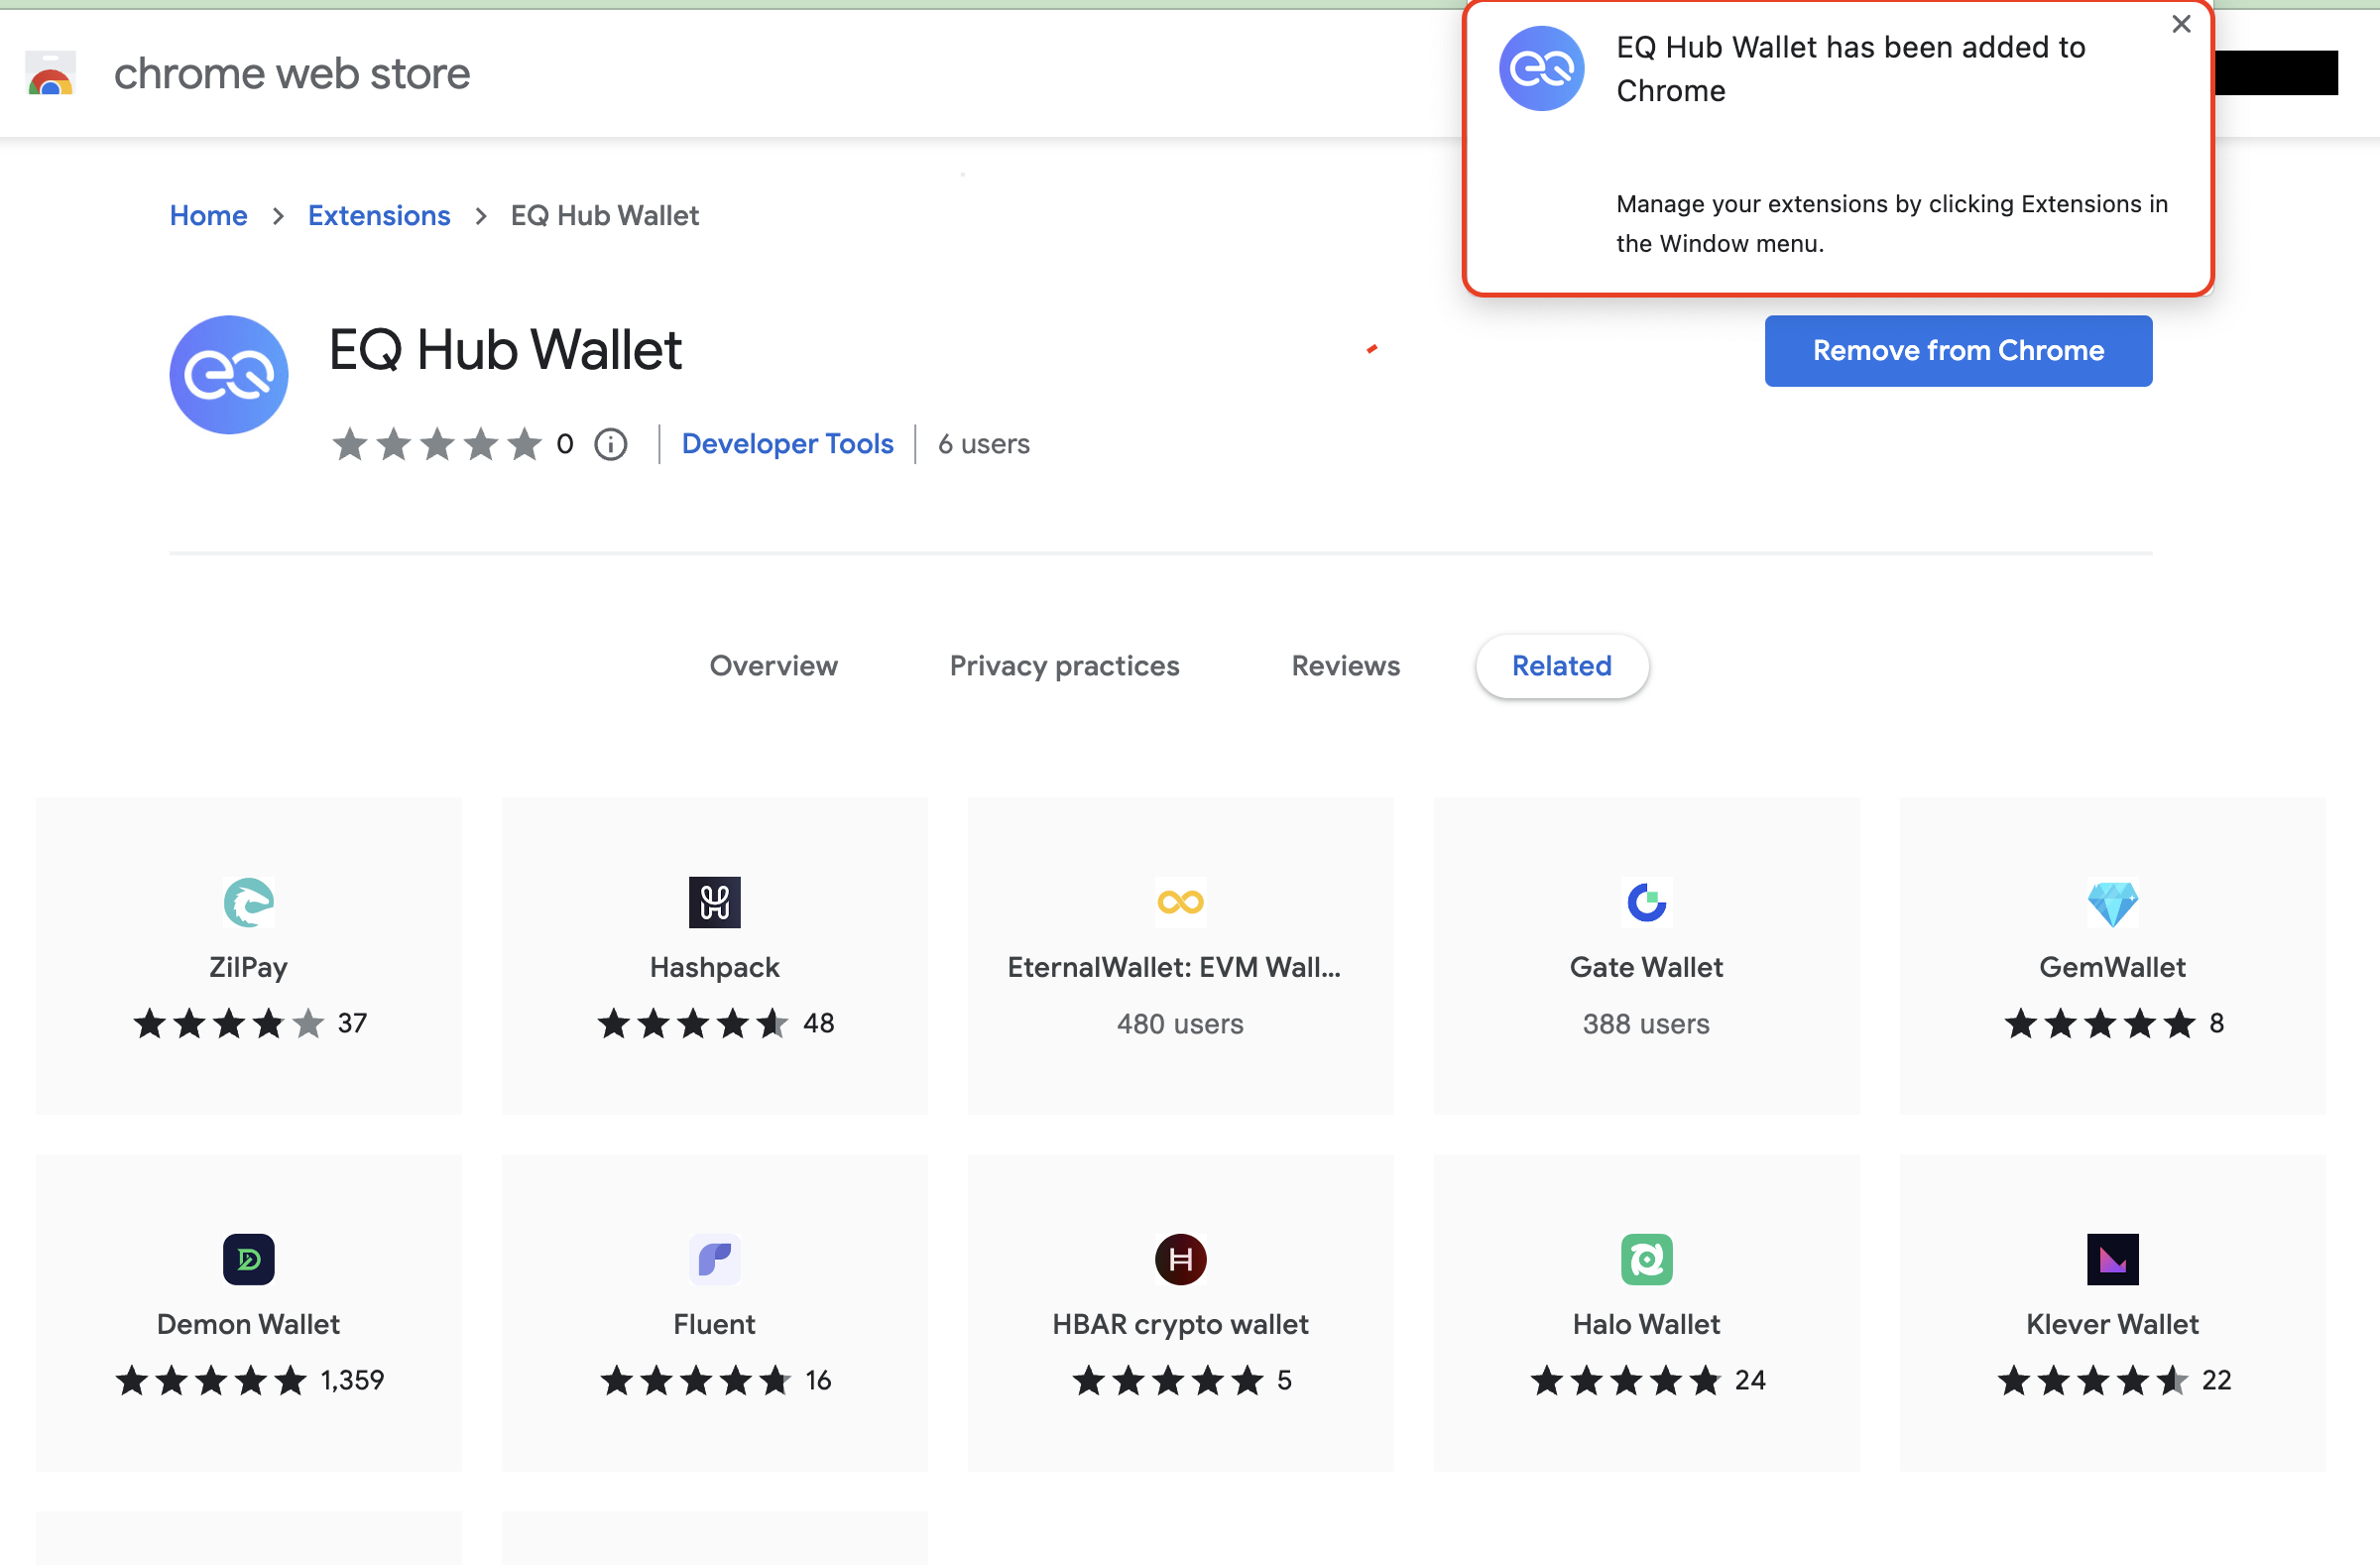This screenshot has height=1565, width=2380.
Task: Open the HBAR crypto wallet icon
Action: 1180,1260
